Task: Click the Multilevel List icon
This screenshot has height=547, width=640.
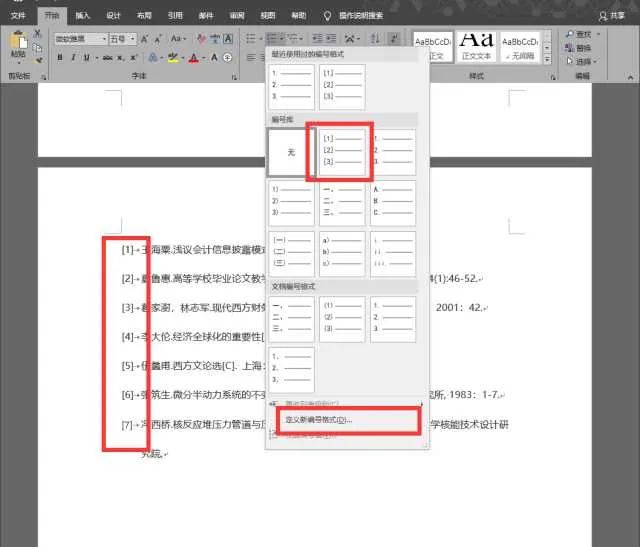Action: pyautogui.click(x=292, y=39)
